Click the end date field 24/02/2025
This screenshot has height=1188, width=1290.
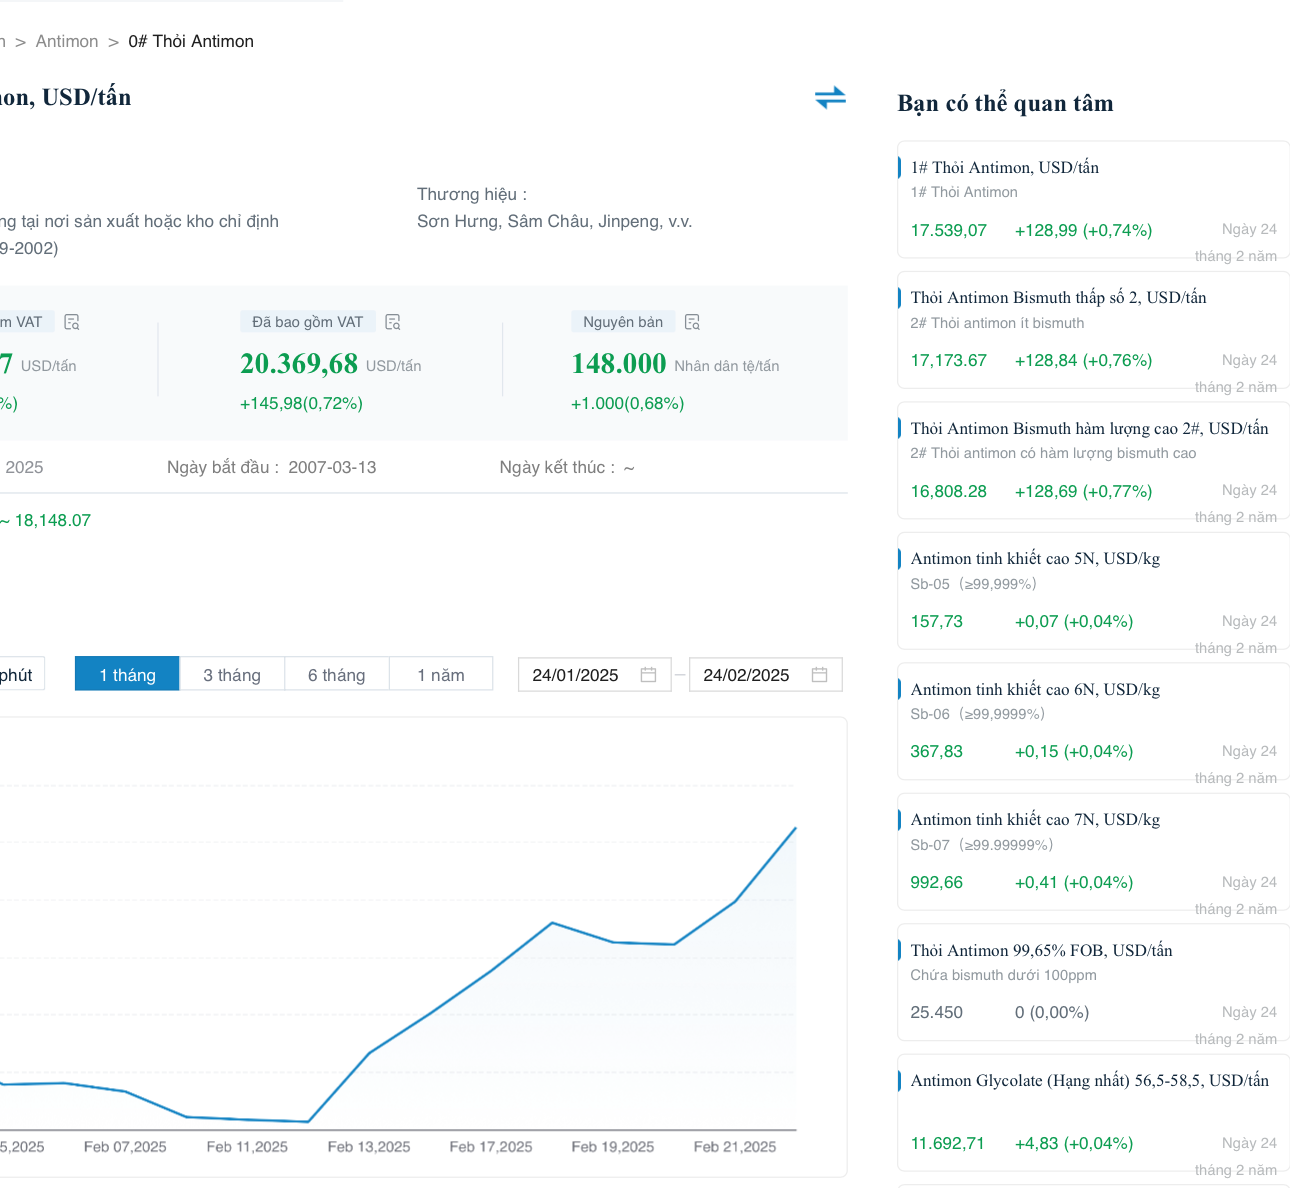(747, 675)
